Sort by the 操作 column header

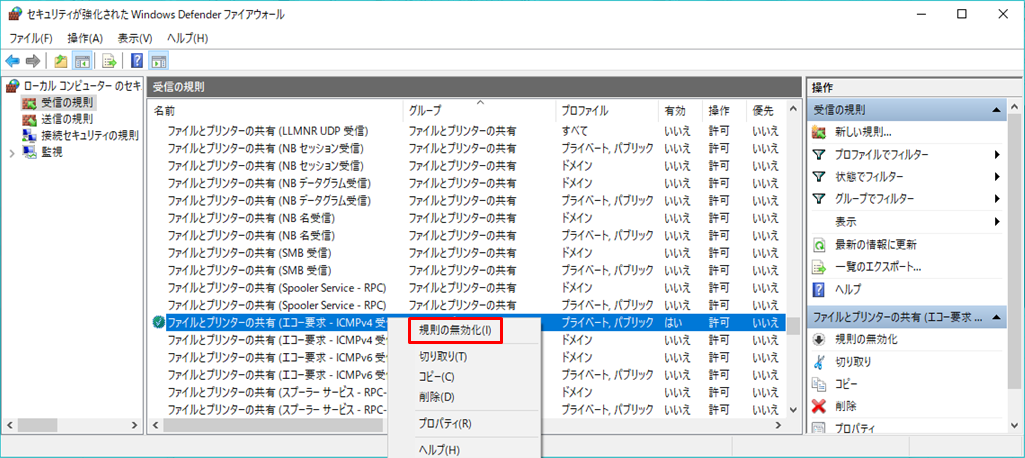click(725, 110)
